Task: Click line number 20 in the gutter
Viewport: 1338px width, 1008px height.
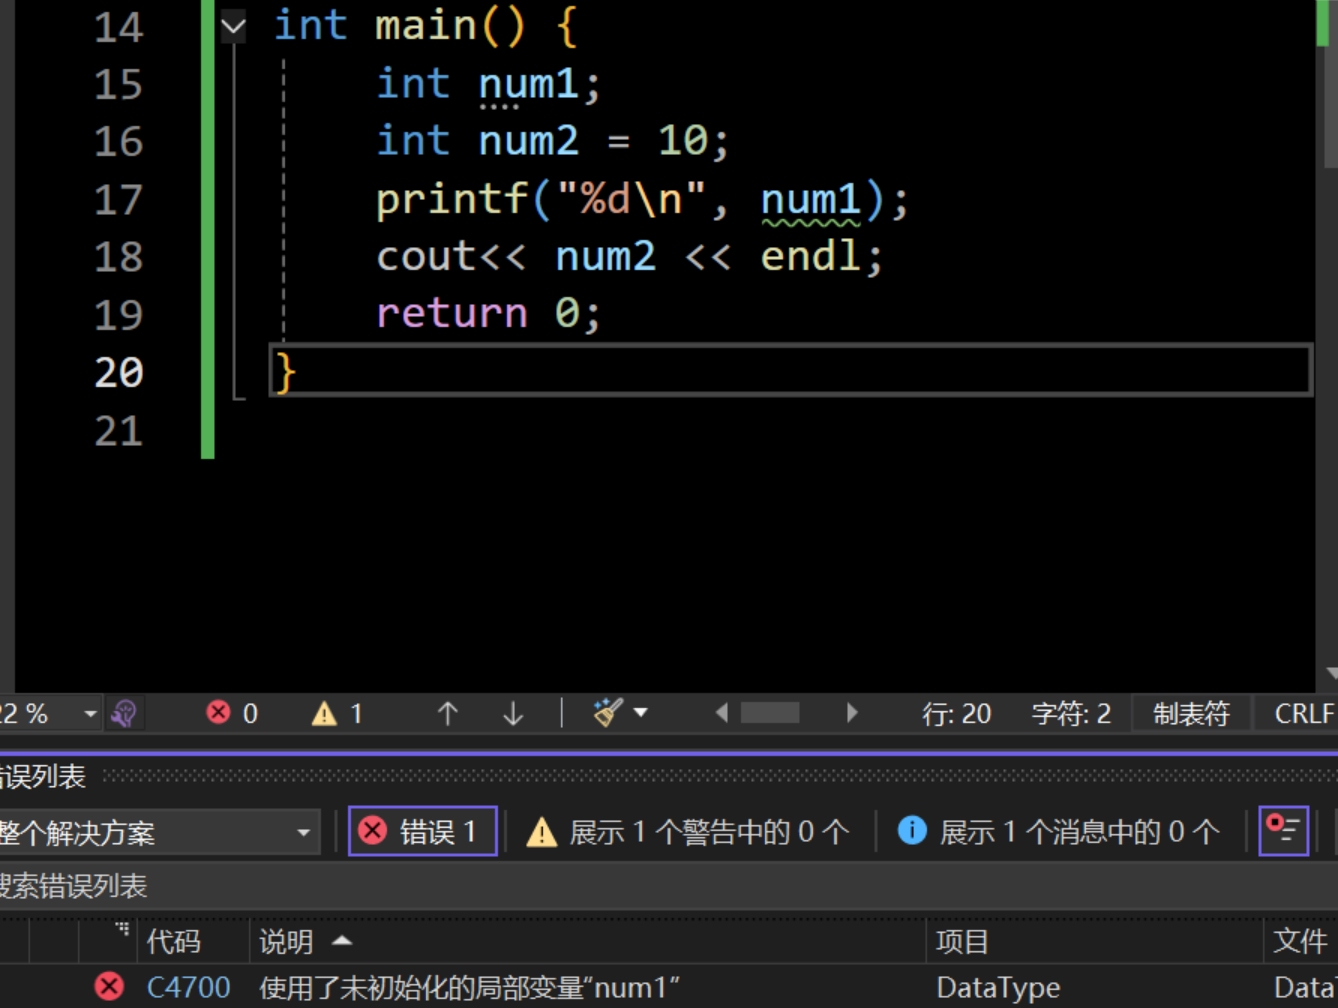Action: tap(118, 373)
